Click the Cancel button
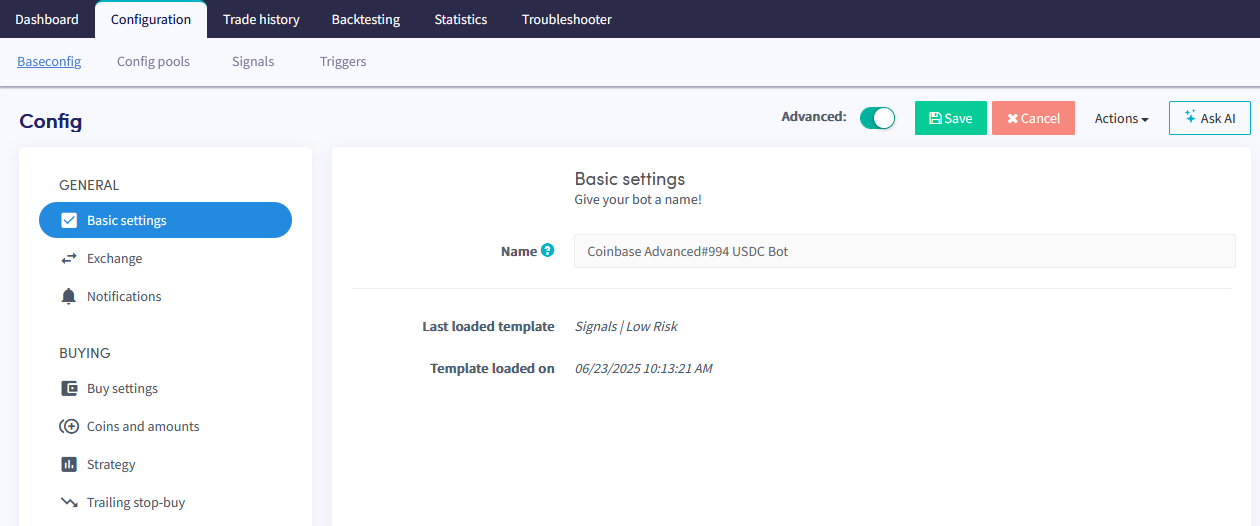The image size is (1260, 526). click(x=1033, y=118)
